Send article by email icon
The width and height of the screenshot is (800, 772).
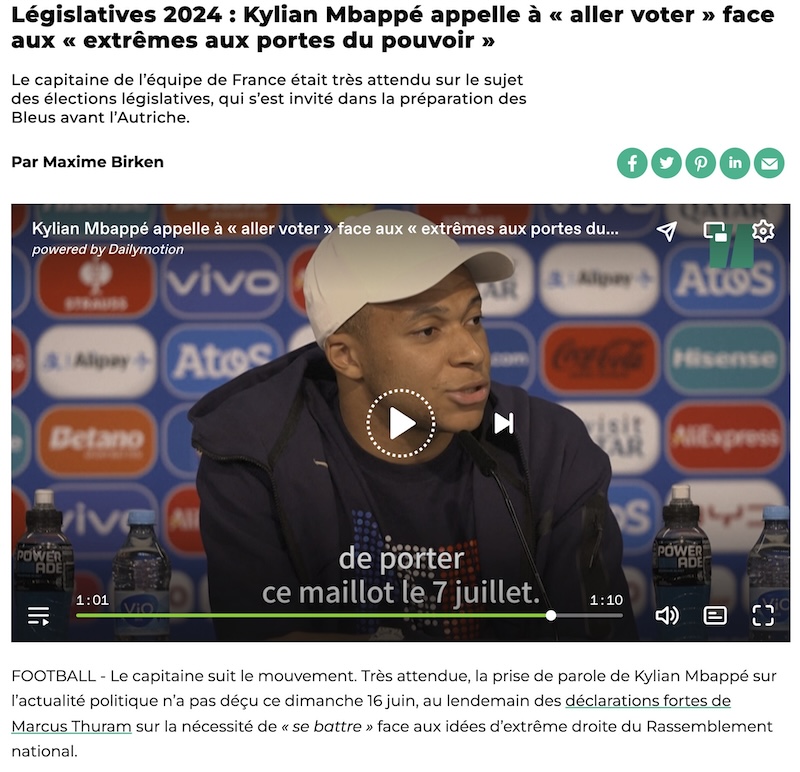pos(769,163)
